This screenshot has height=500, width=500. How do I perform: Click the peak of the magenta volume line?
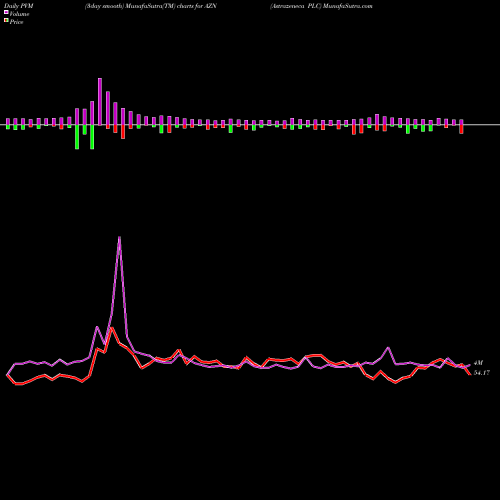coord(119,237)
